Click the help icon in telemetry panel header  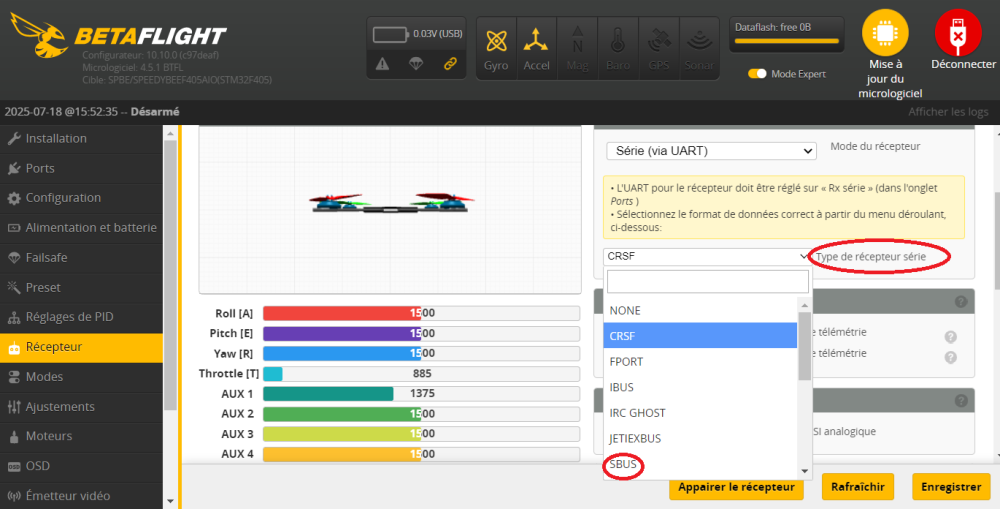click(961, 302)
